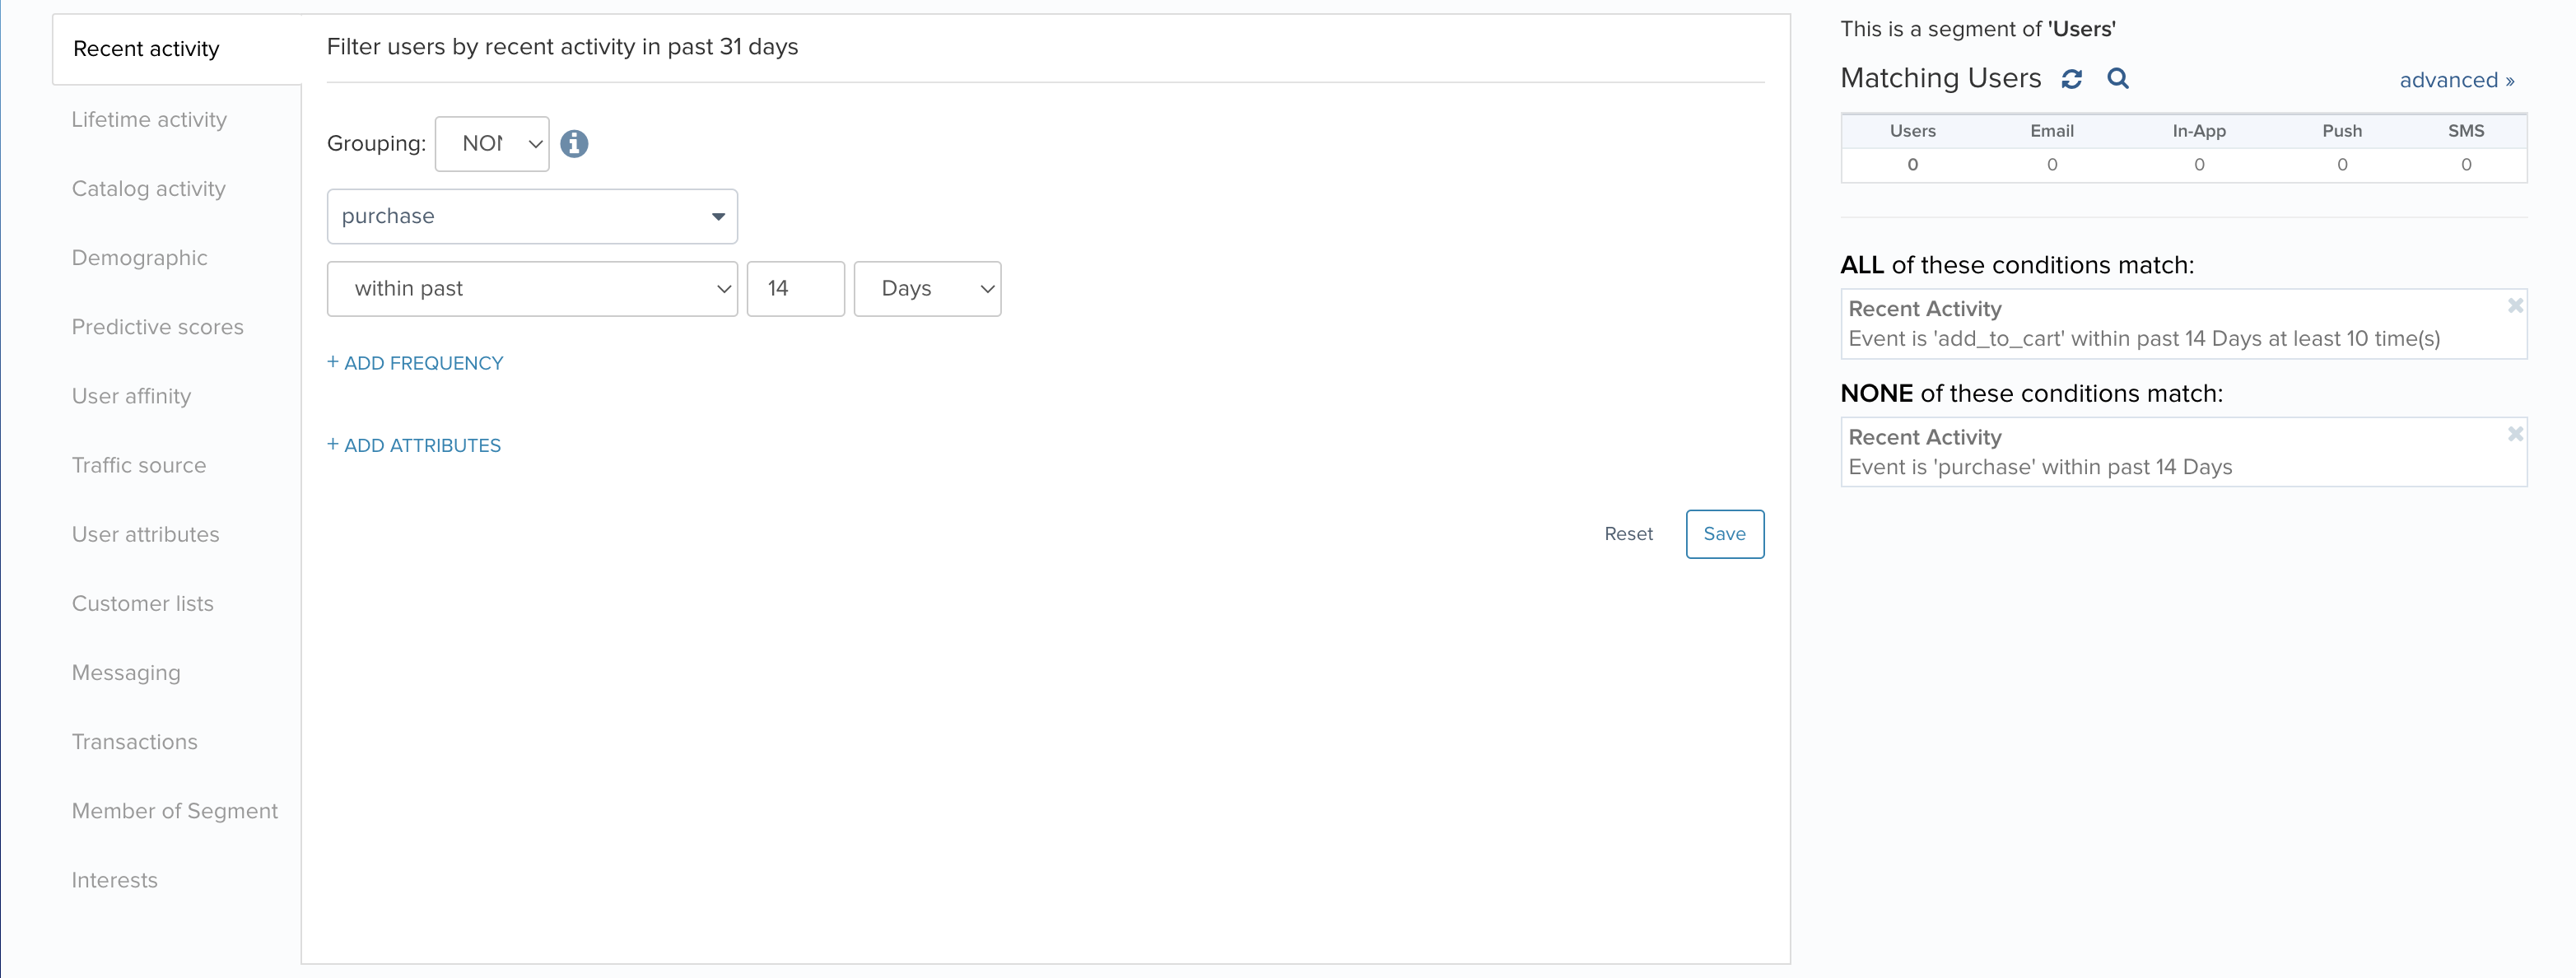Click the Push column header

coord(2341,131)
